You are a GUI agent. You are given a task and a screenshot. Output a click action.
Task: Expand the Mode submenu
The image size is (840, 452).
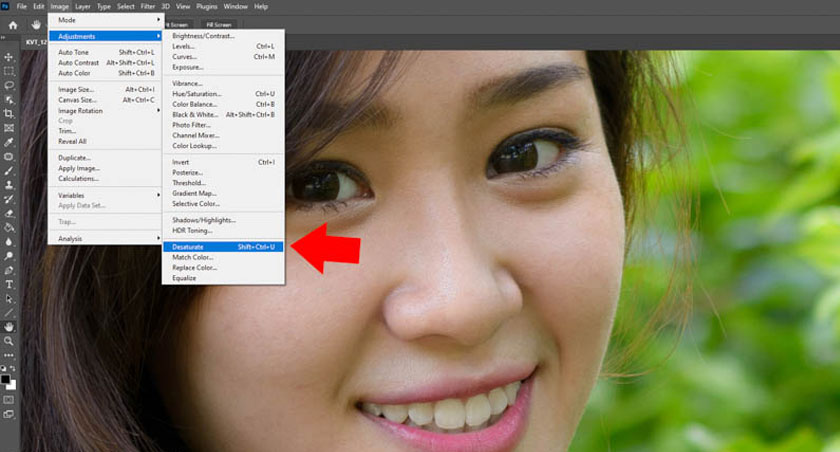pyautogui.click(x=105, y=20)
